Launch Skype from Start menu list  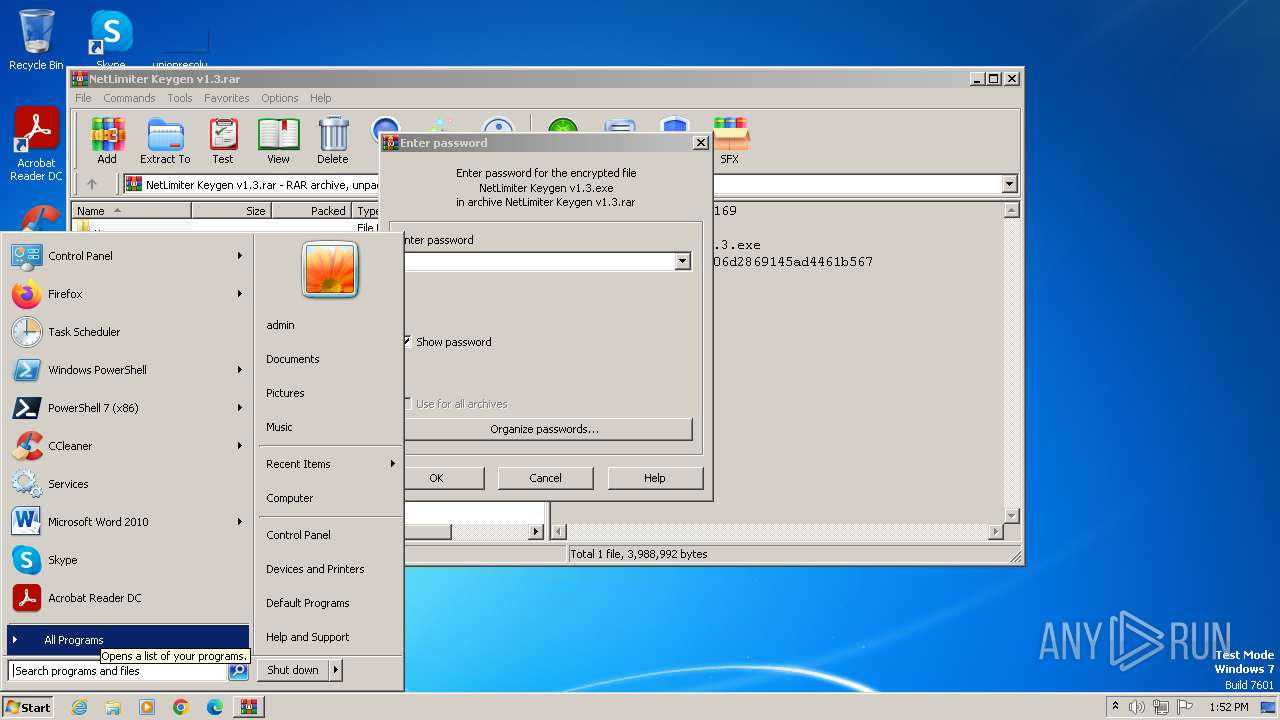[x=127, y=560]
